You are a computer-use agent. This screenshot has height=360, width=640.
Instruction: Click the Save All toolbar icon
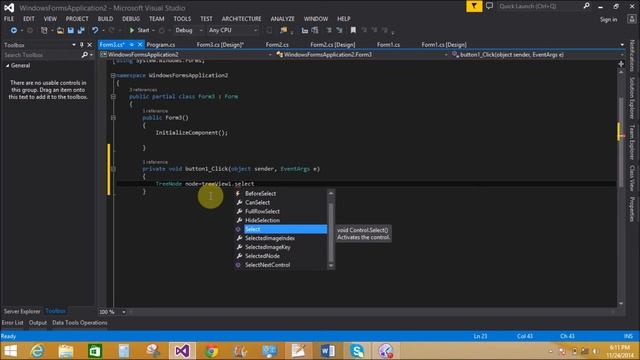tap(81, 30)
